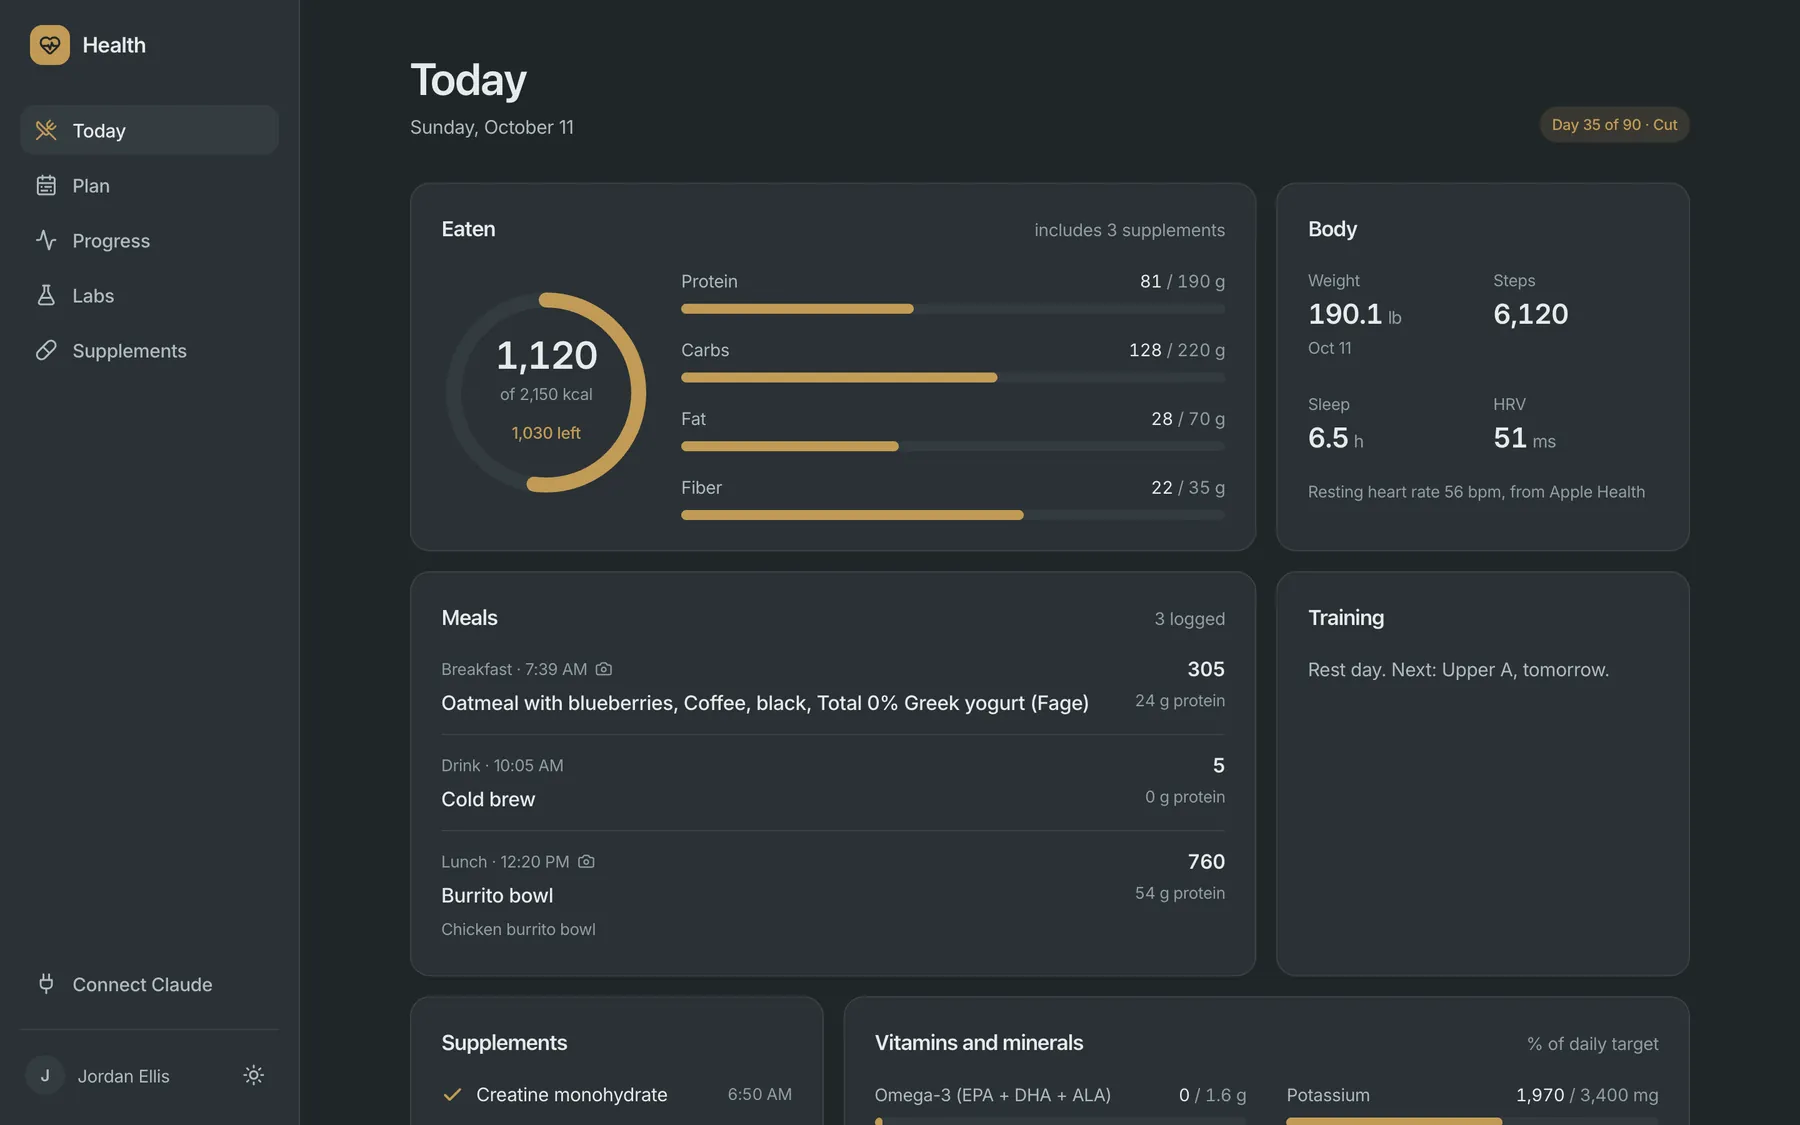Go to the Progress section

point(149,240)
